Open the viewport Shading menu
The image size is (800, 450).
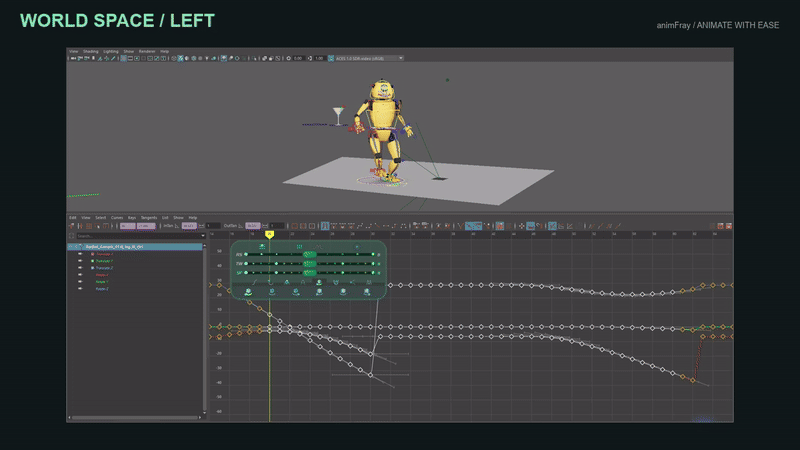pos(90,52)
